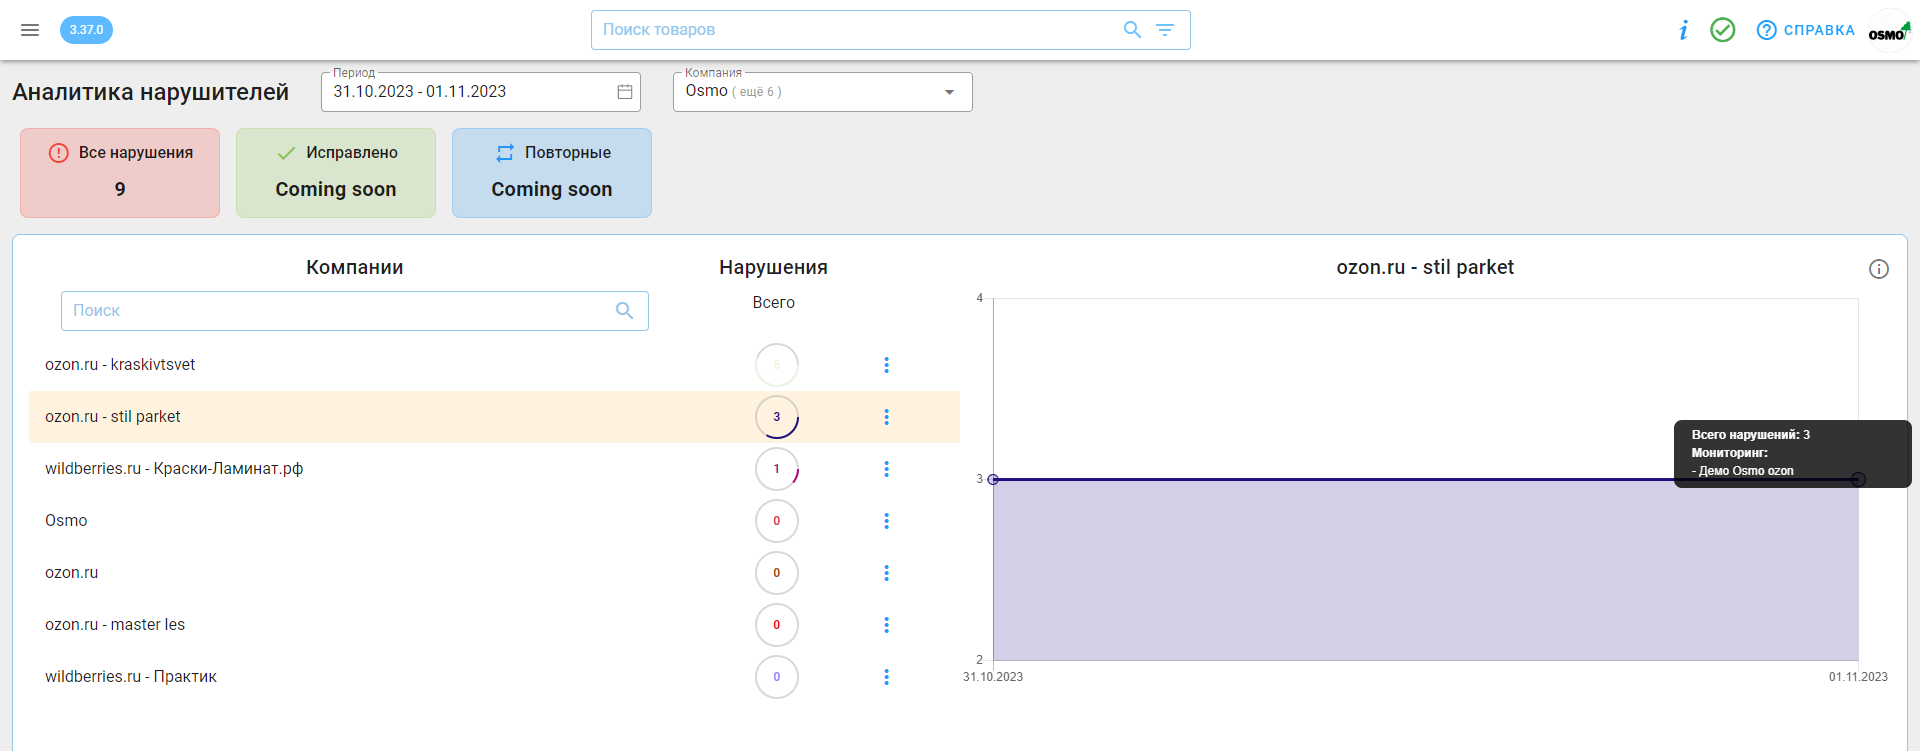Open the three-dot menu for ozon.ru - master les
Viewport: 1920px width, 751px height.
click(886, 625)
